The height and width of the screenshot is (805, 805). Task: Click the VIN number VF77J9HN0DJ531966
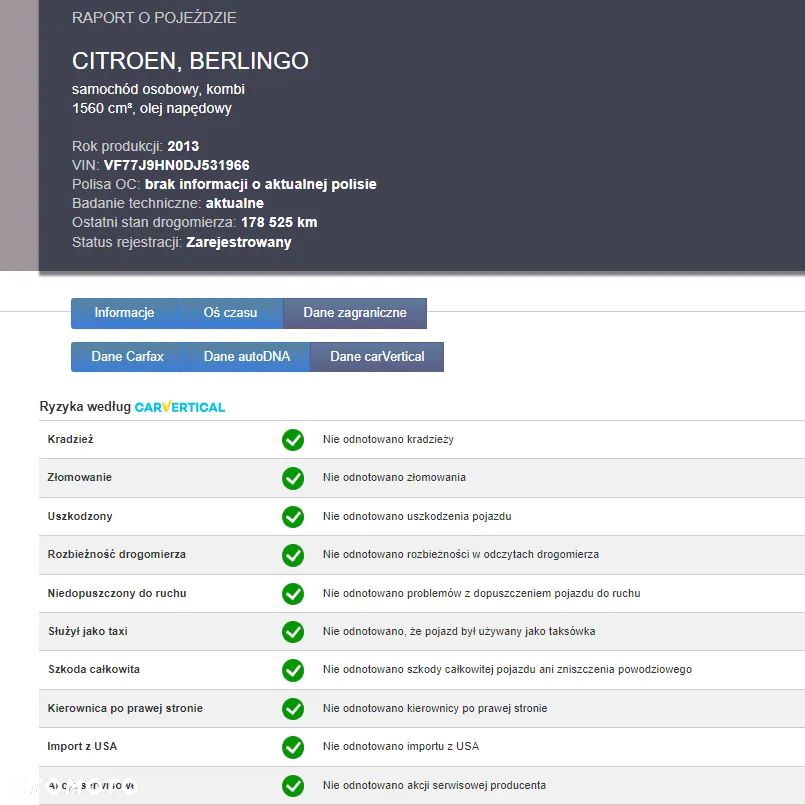(177, 165)
